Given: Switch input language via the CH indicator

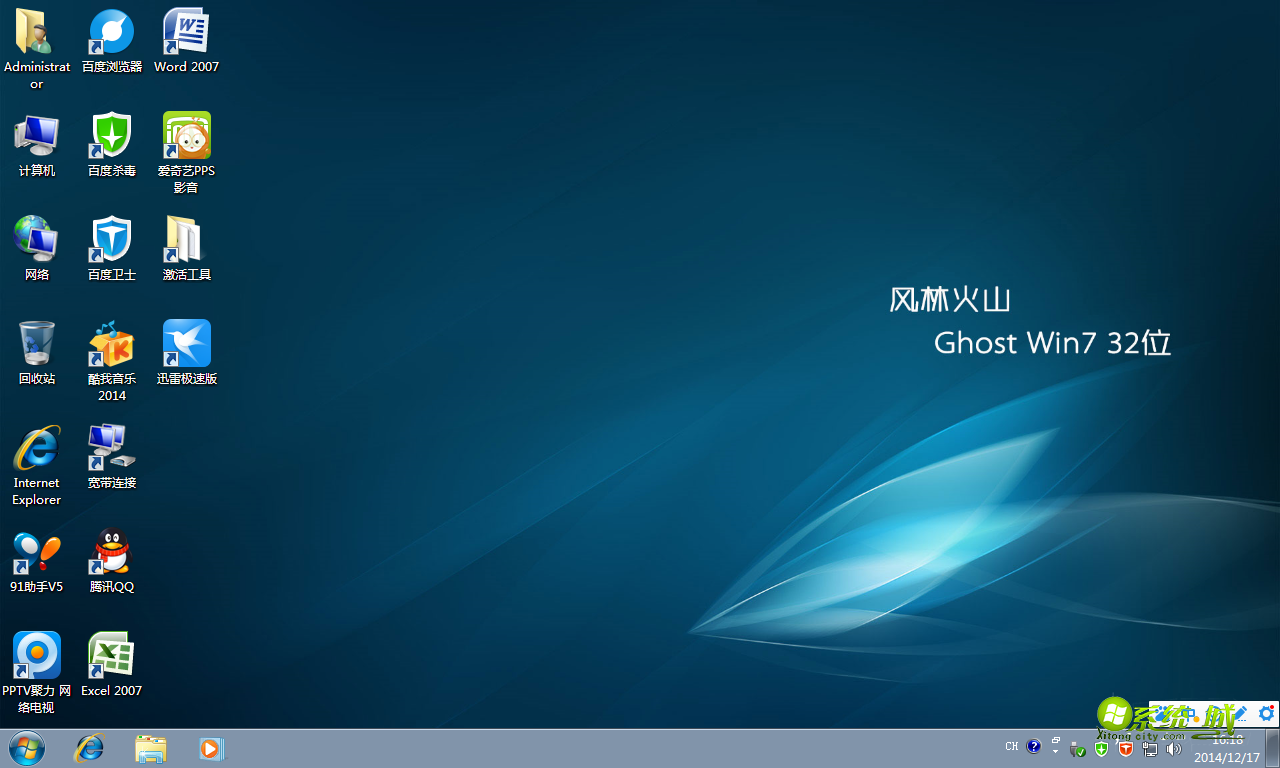Looking at the screenshot, I should (x=1011, y=746).
